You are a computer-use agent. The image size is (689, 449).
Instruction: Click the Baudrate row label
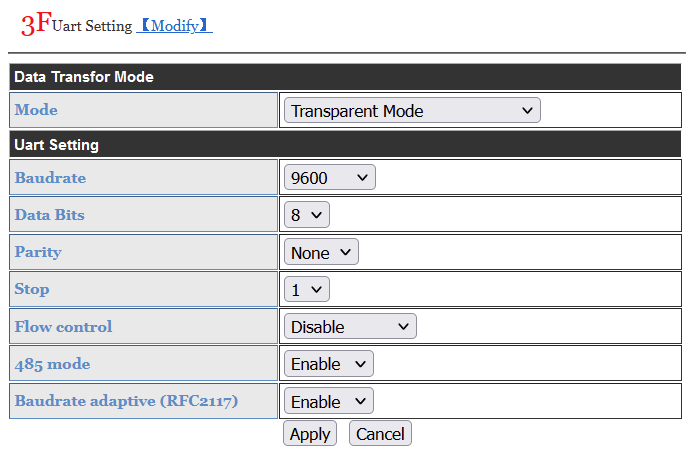50,178
